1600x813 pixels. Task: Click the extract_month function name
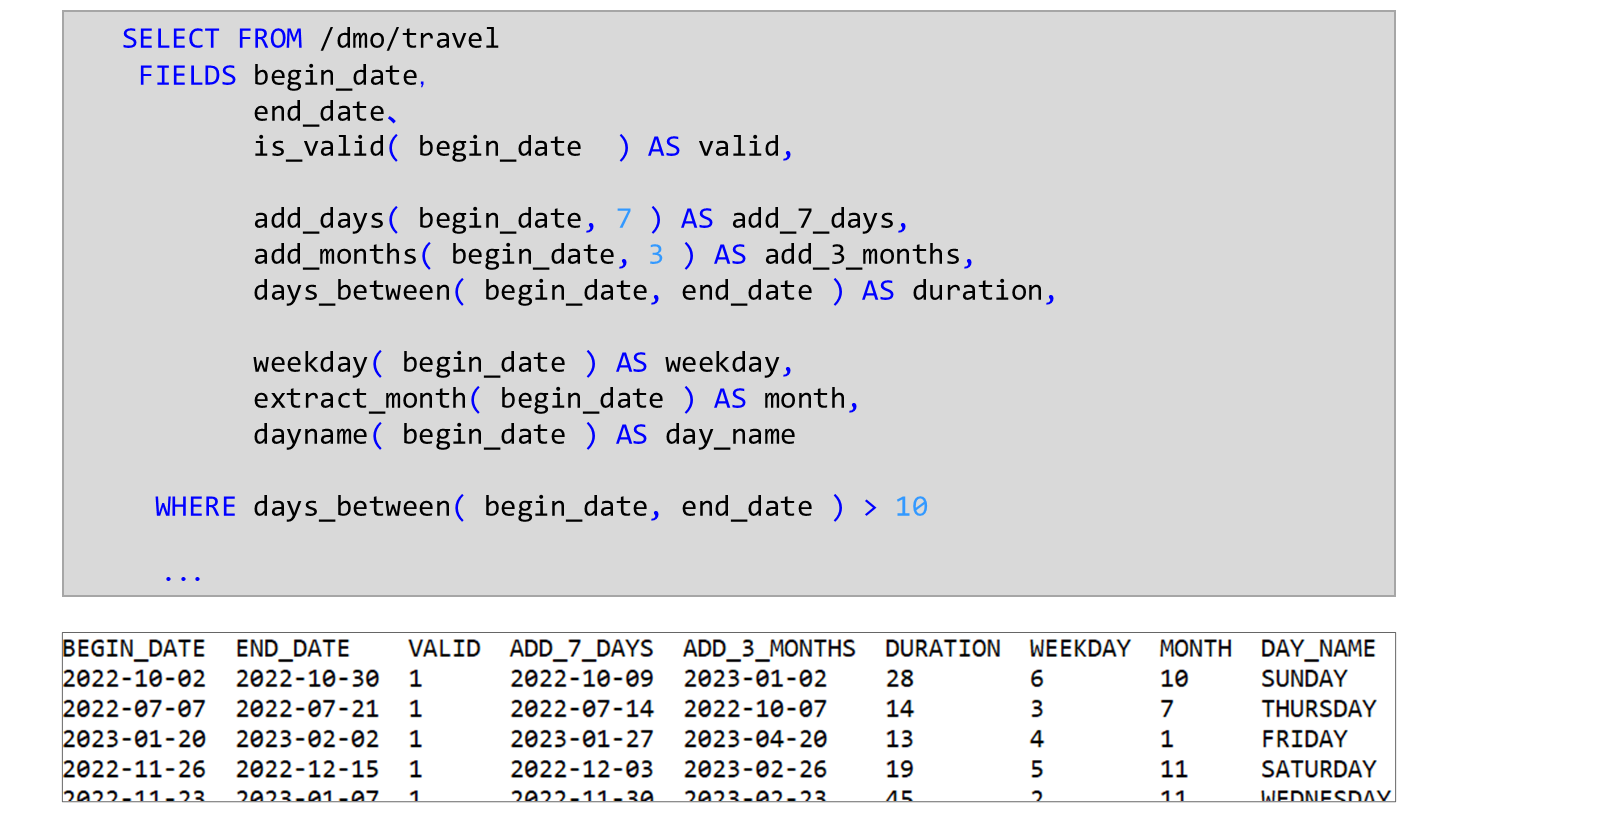[x=360, y=399]
